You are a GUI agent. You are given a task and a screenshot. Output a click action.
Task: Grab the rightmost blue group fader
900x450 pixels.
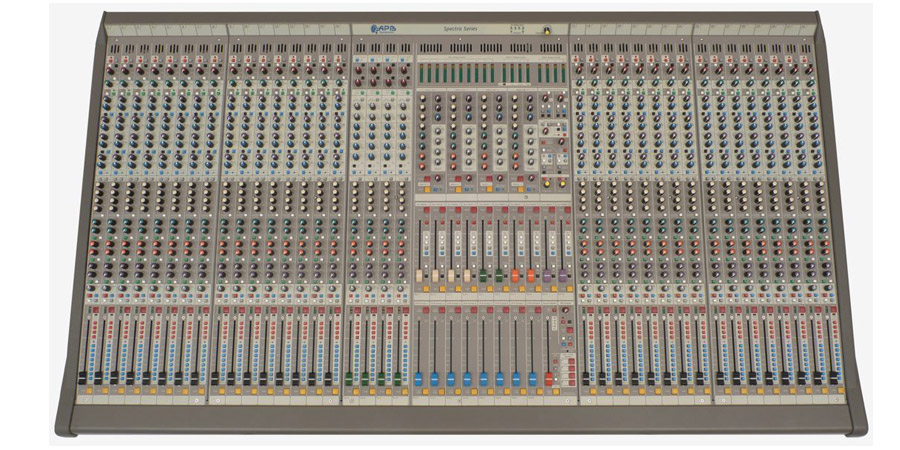pos(532,379)
